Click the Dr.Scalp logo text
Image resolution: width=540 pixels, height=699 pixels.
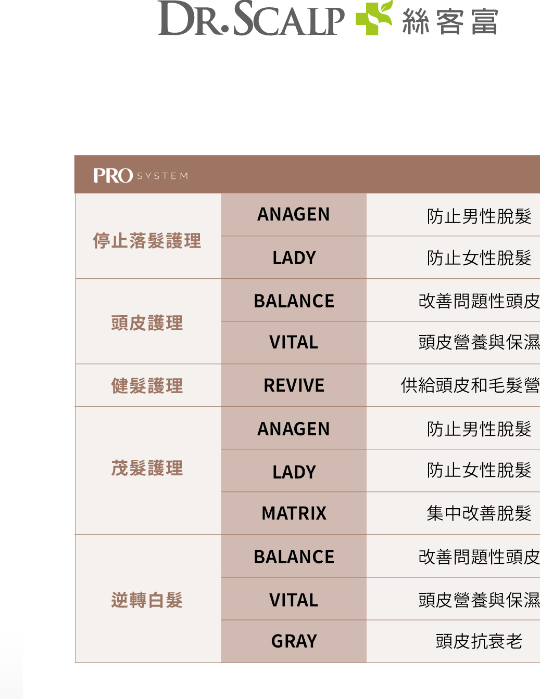point(251,18)
